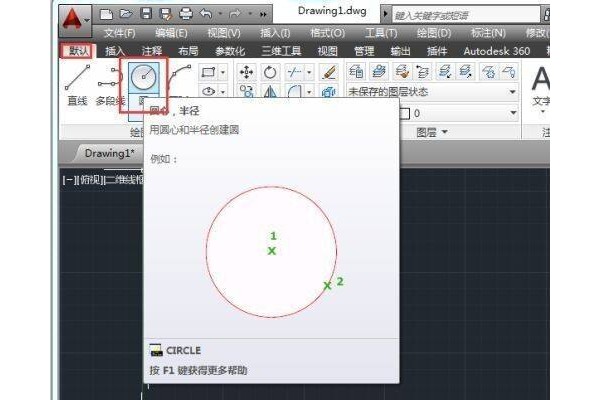Open the rectangle tool dropdown arrow
Viewport: 600px width, 400px height.
tap(223, 72)
